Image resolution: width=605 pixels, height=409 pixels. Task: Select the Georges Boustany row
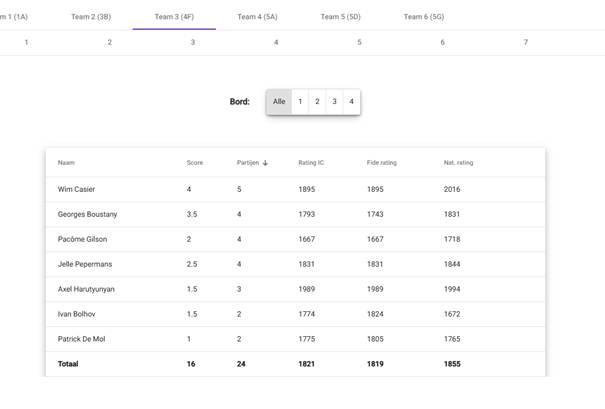[x=87, y=214]
